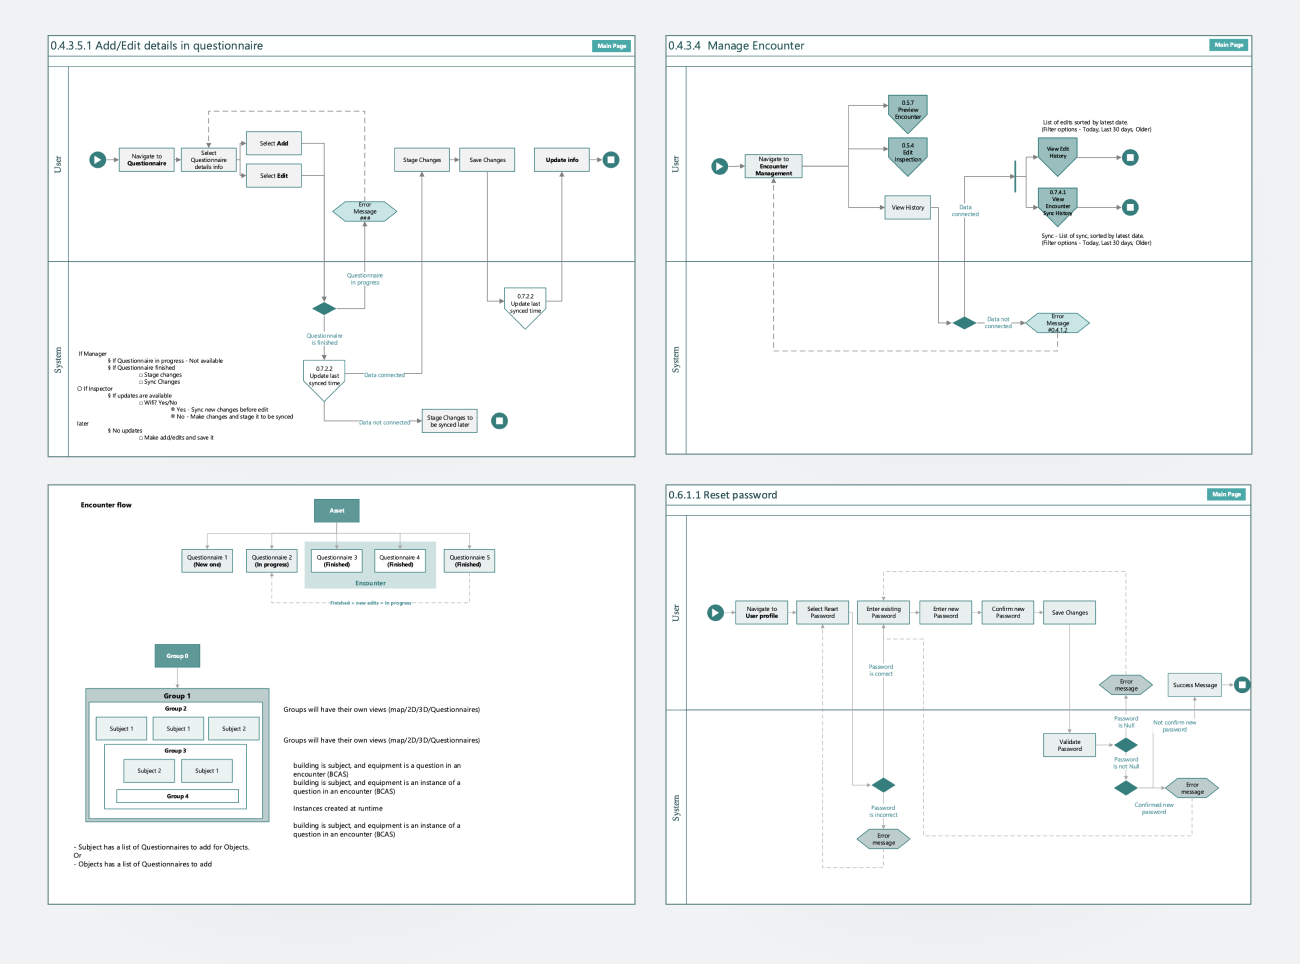Select Error message hexagon below Password is incorrect
Screen dimensions: 1300x964
884,839
